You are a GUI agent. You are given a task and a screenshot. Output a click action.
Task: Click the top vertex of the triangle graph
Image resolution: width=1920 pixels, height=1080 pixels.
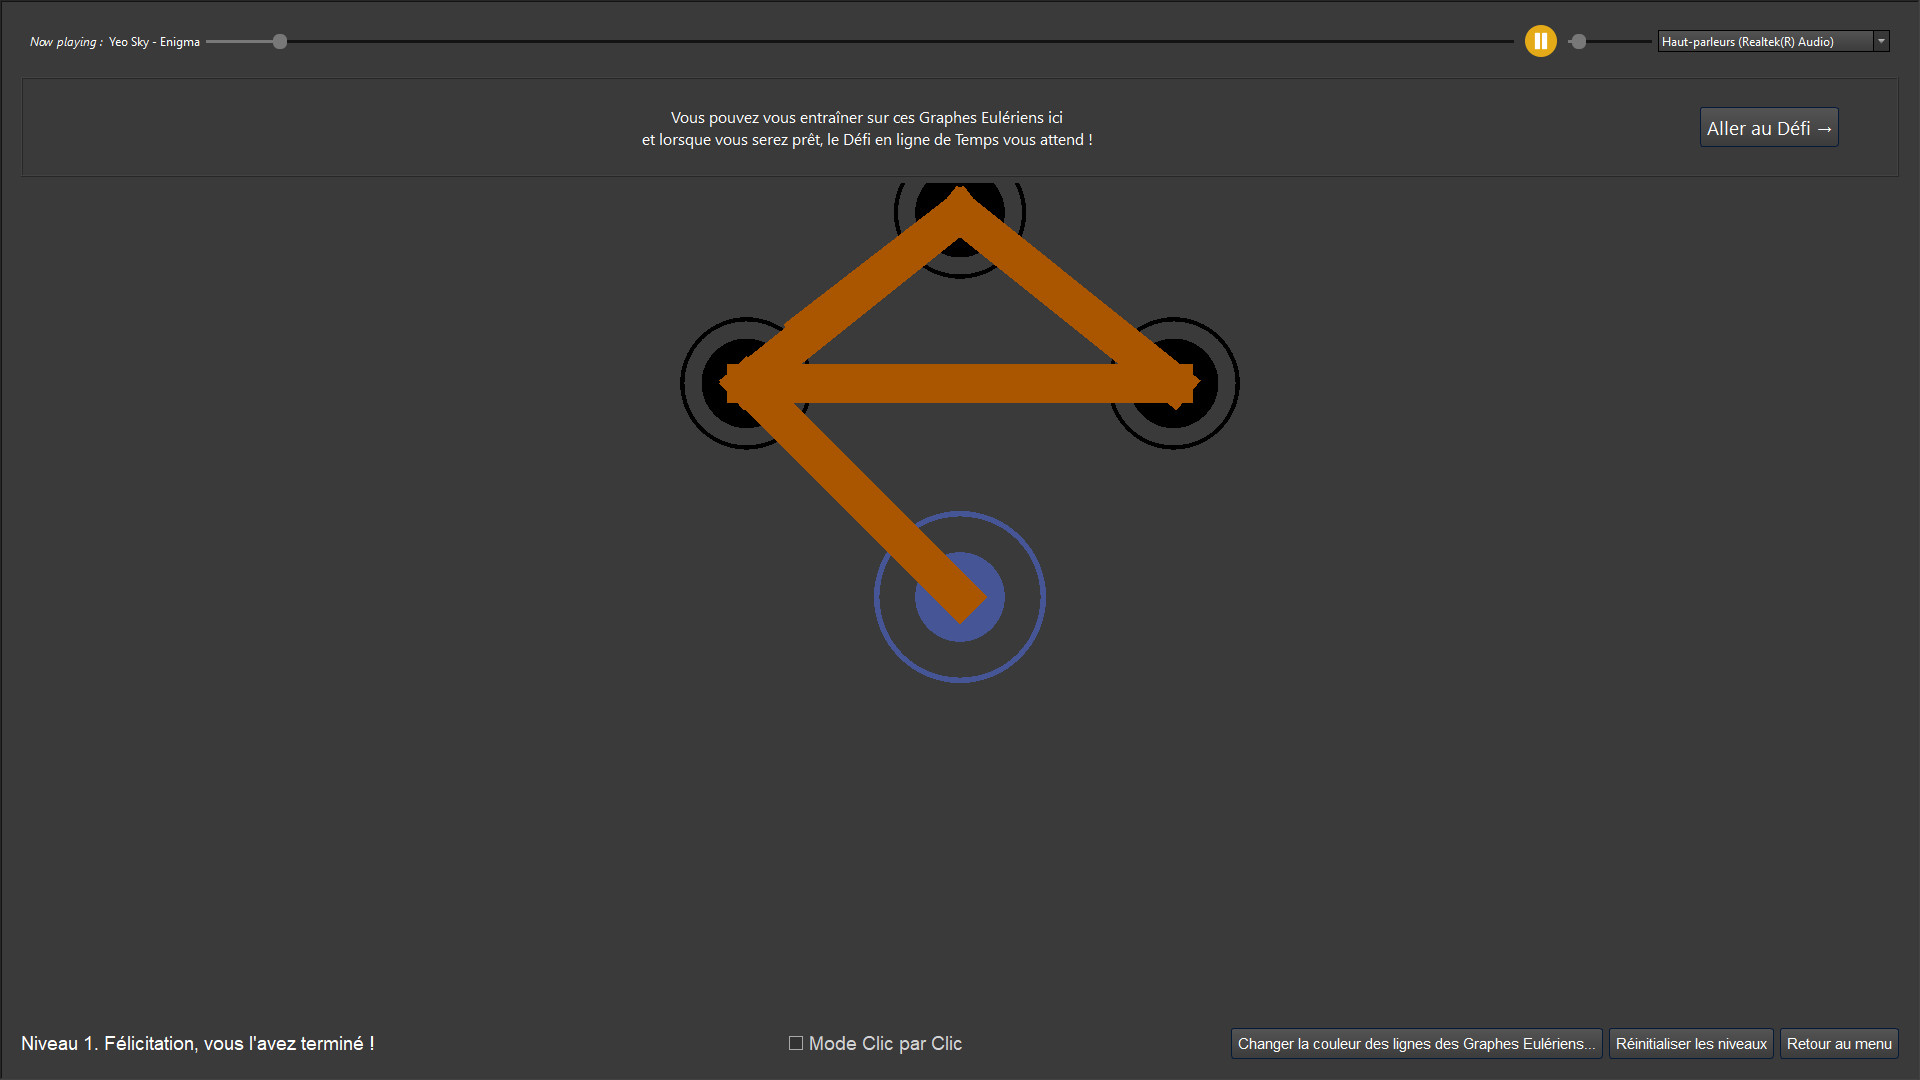click(x=959, y=212)
